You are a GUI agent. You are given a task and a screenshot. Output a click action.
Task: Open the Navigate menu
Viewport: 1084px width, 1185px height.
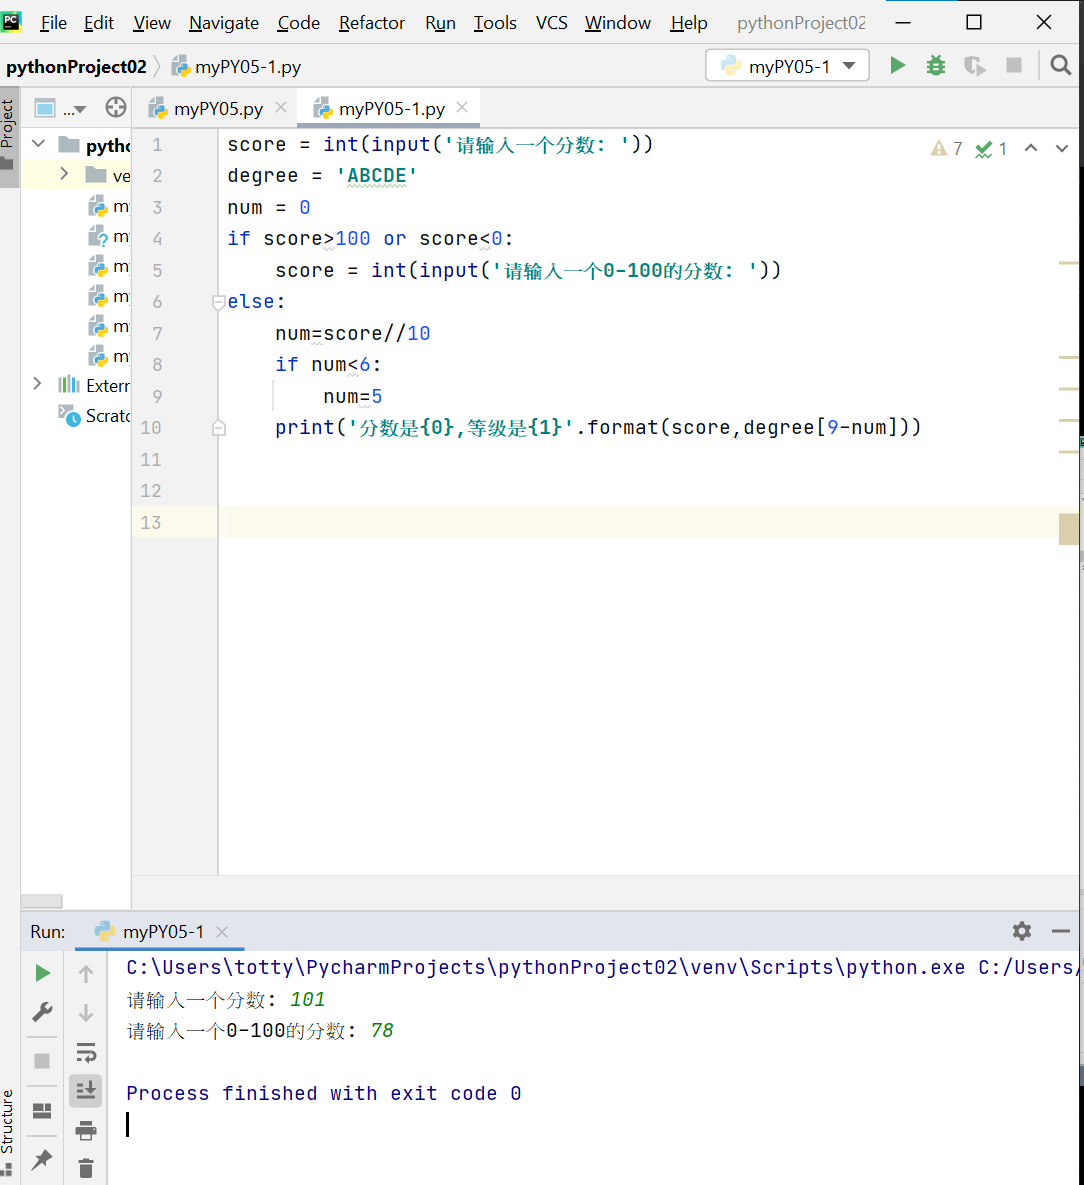coord(224,23)
